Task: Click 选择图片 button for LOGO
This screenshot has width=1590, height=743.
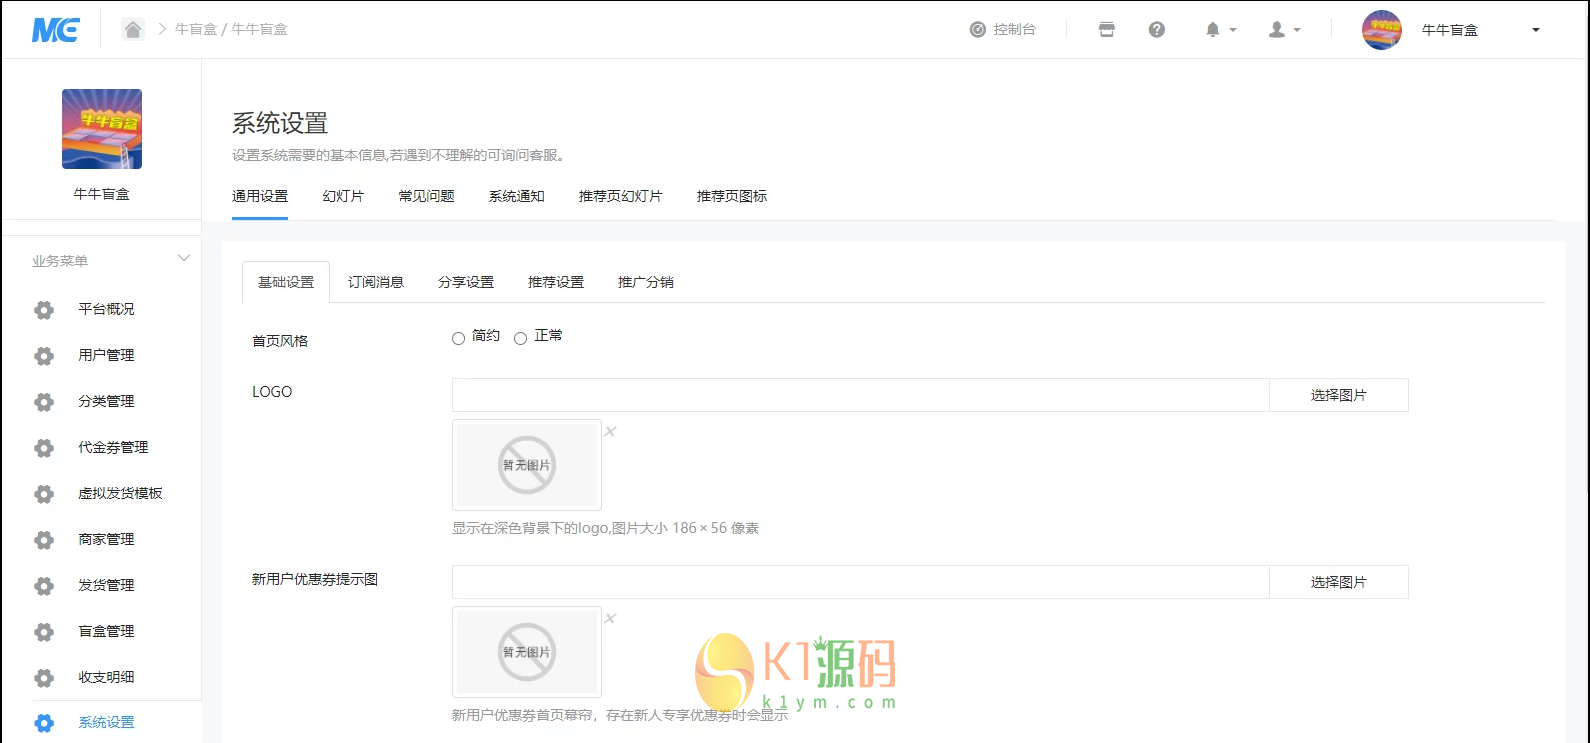Action: point(1339,395)
